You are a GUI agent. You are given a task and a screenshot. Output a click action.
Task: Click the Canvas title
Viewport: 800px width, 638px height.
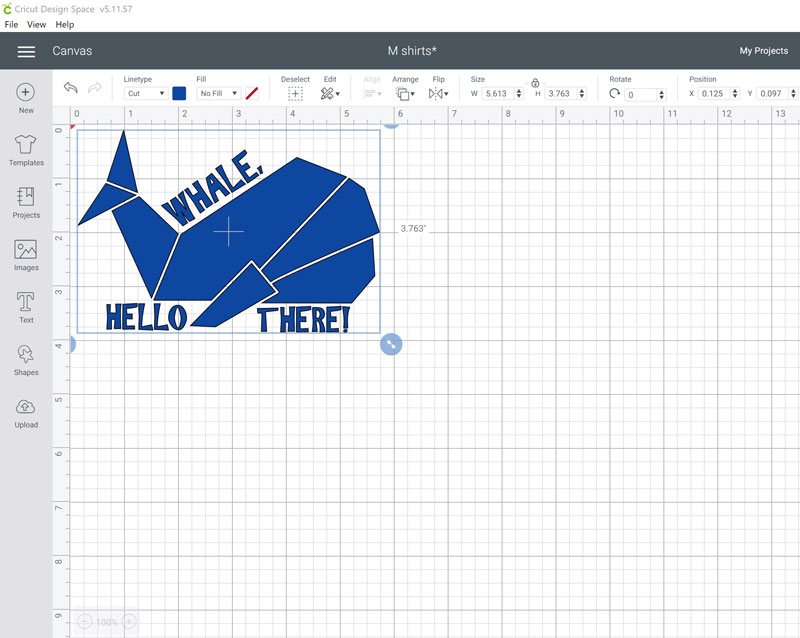point(72,51)
